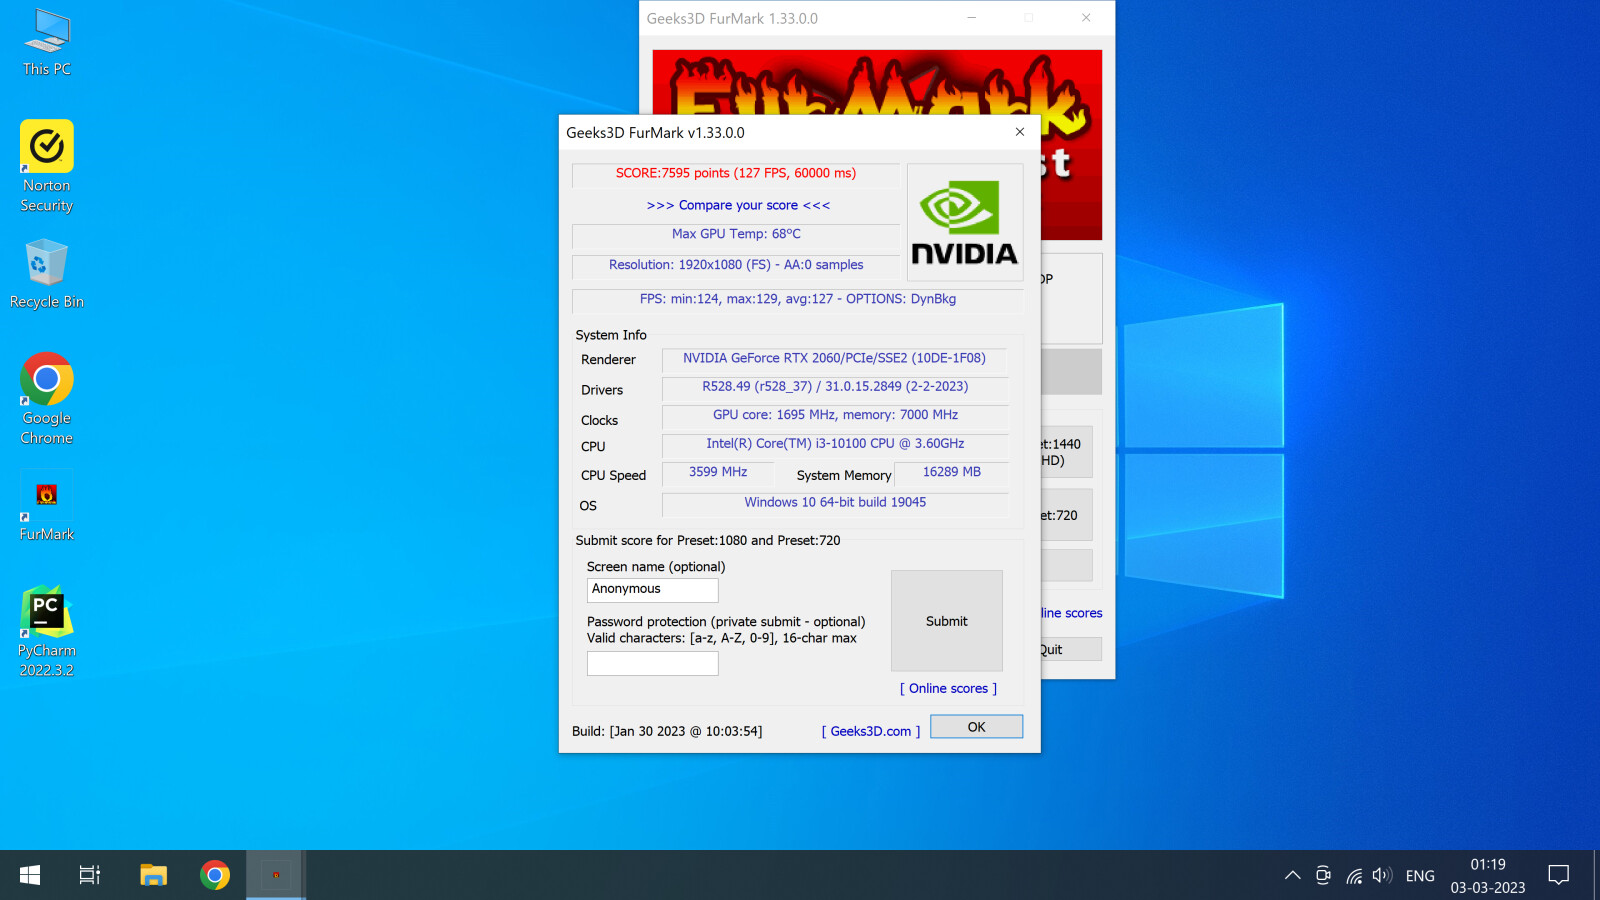Click the Resolution: 1920x1080 (FS) line

click(x=736, y=265)
